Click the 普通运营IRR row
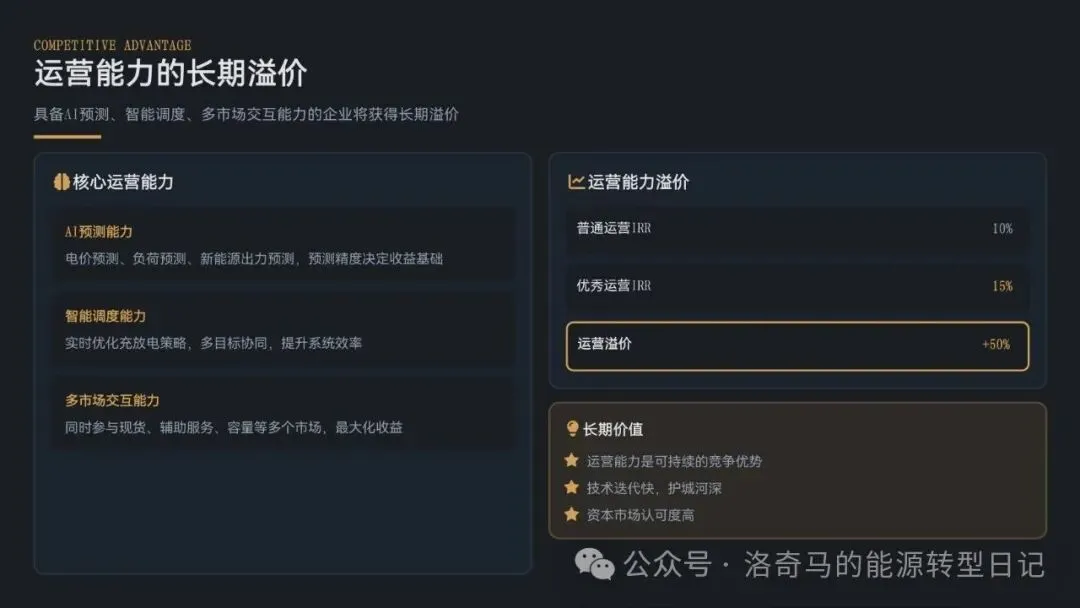This screenshot has height=608, width=1080. [x=796, y=229]
